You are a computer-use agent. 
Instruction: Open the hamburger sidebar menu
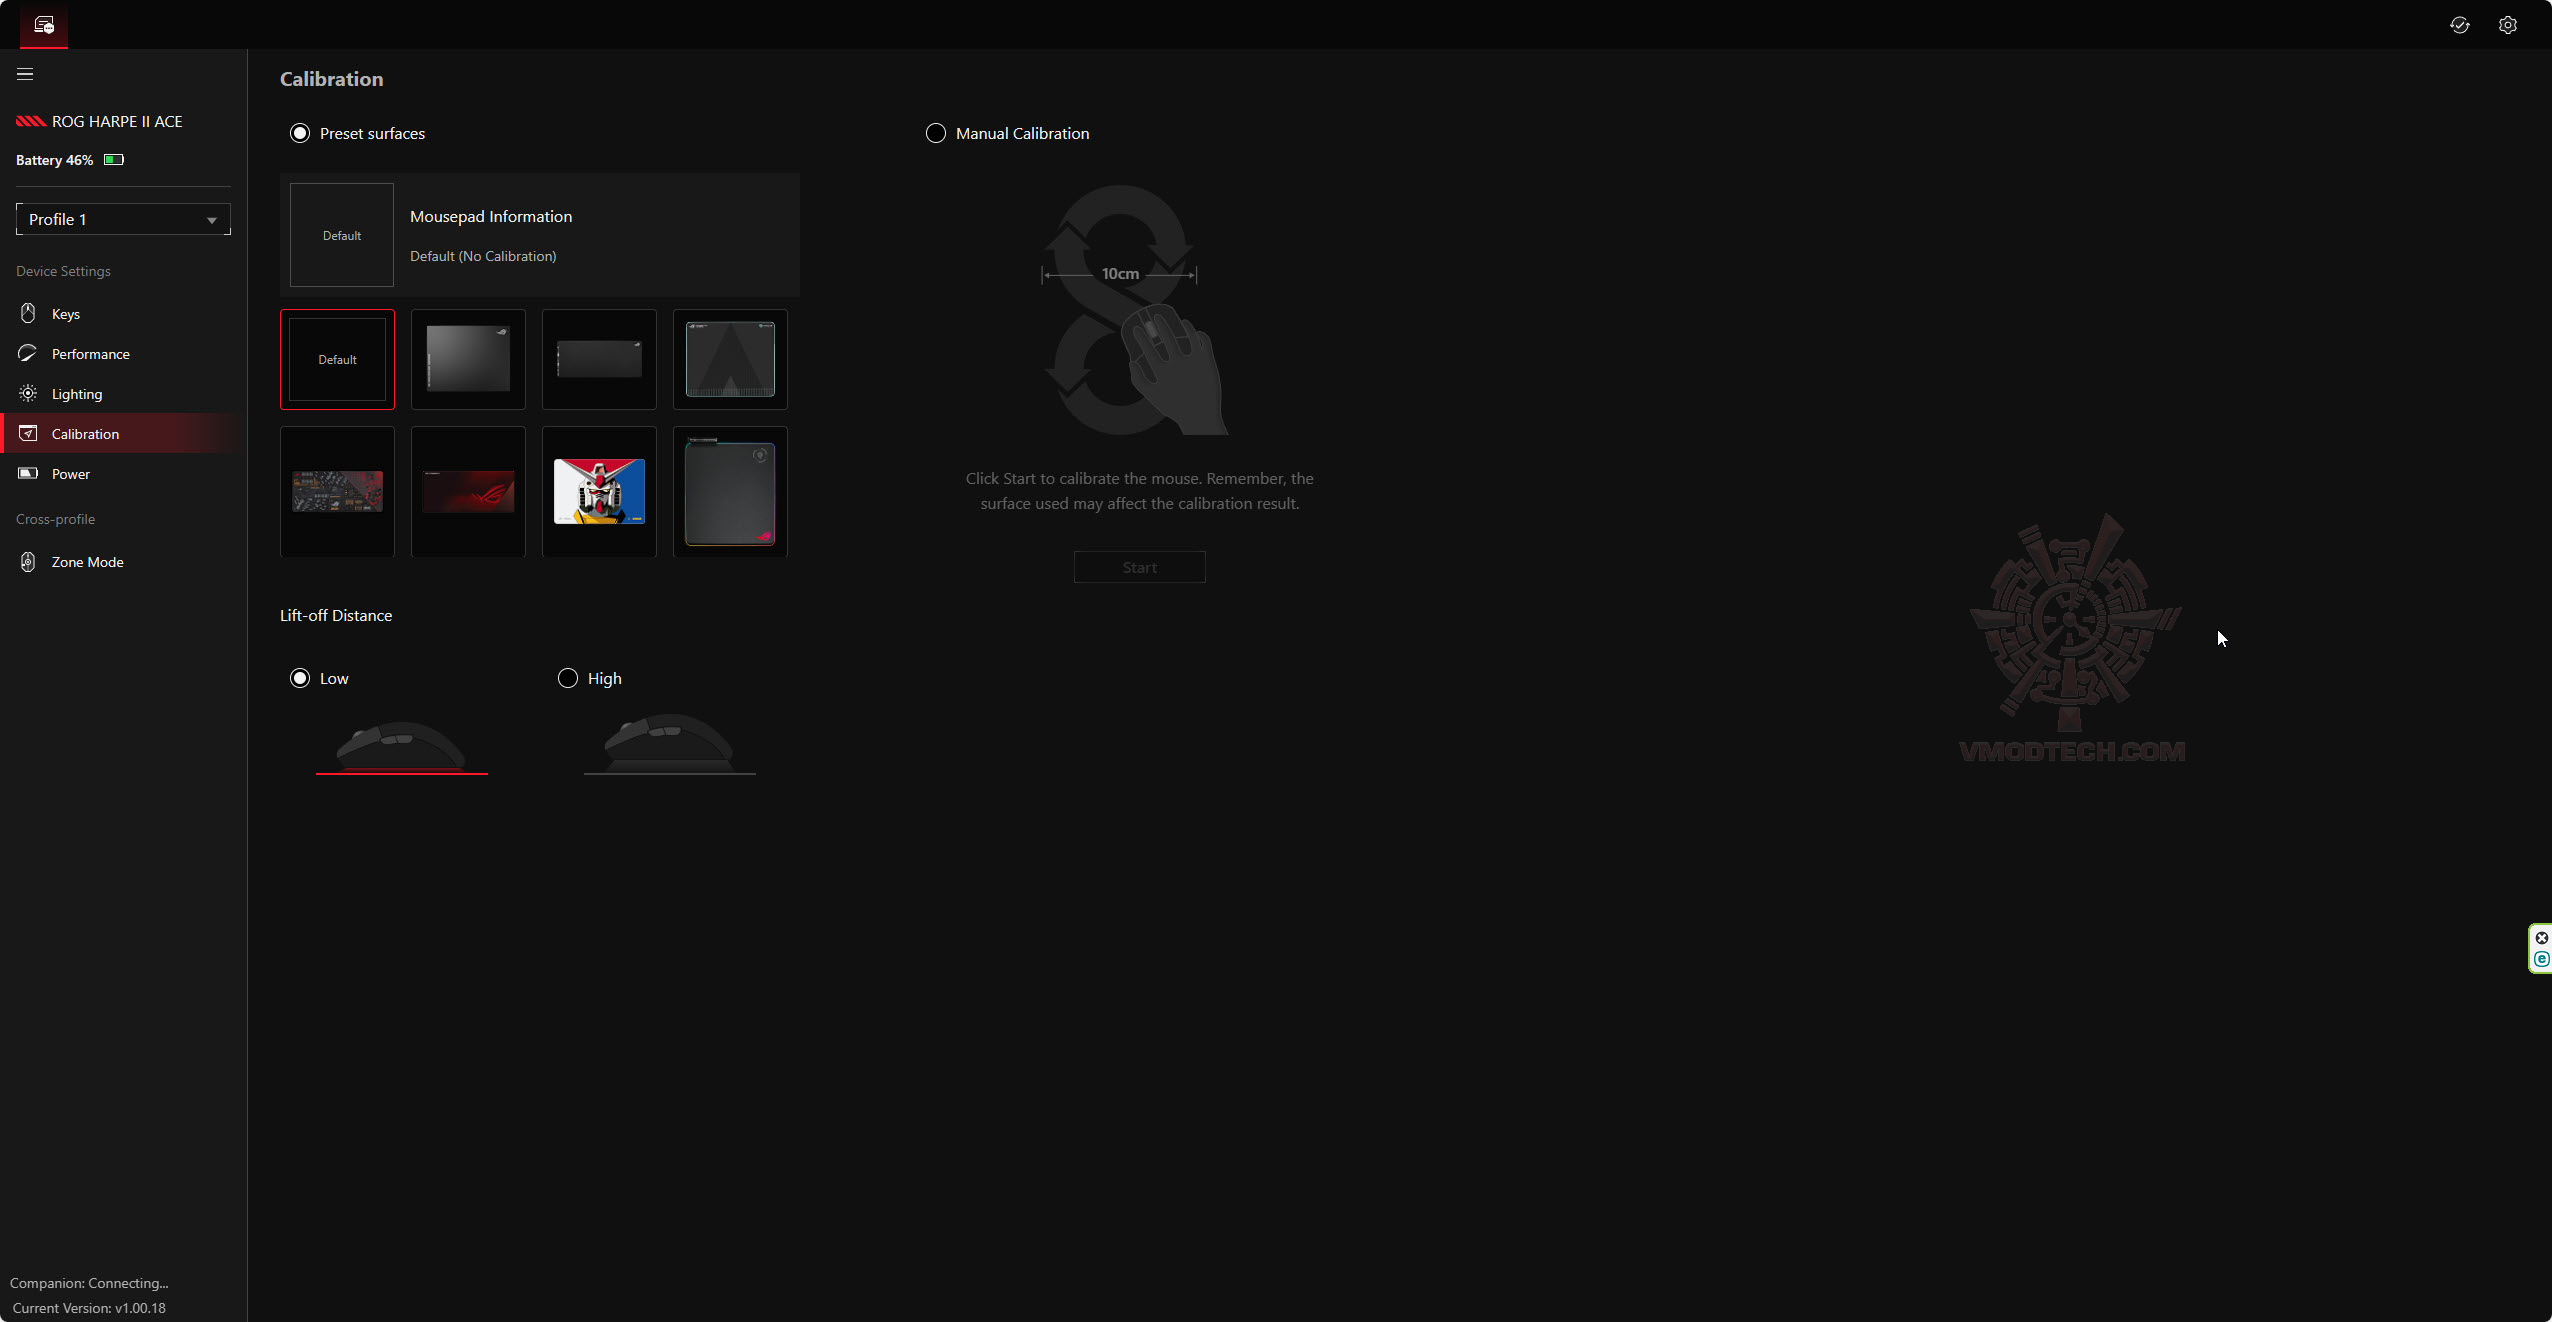pos(25,74)
